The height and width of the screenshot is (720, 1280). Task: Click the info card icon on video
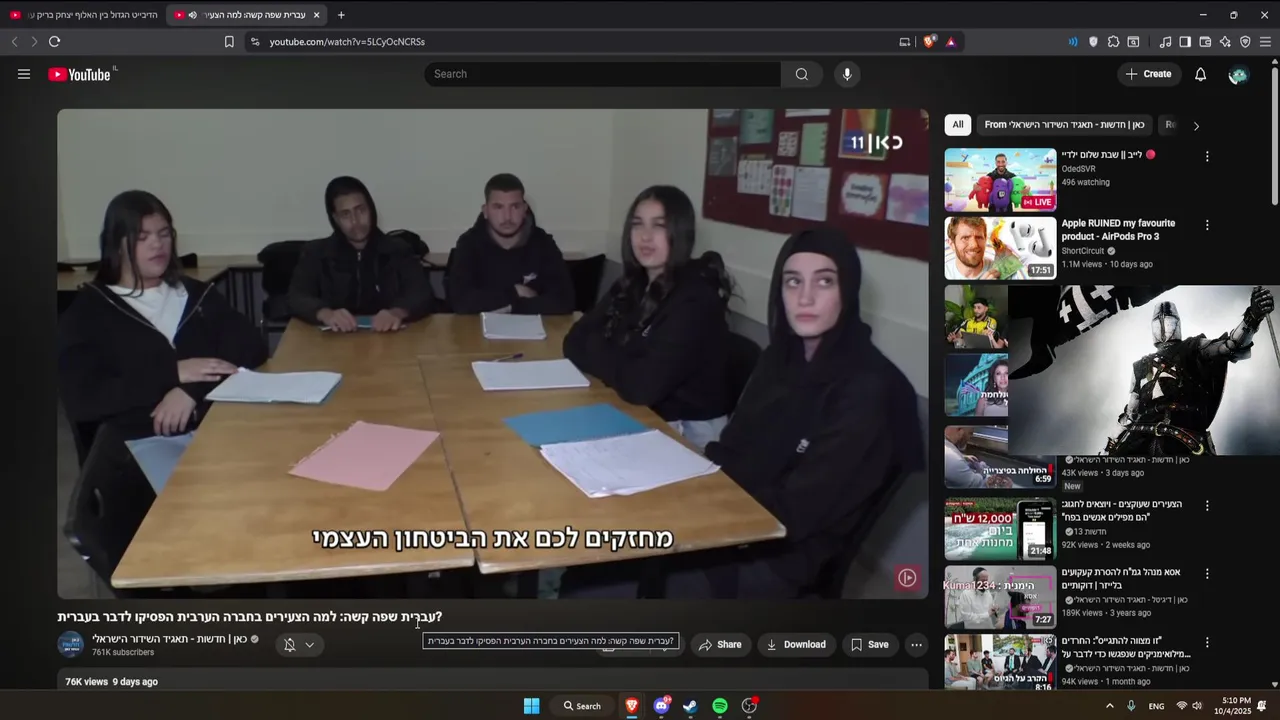(x=907, y=577)
